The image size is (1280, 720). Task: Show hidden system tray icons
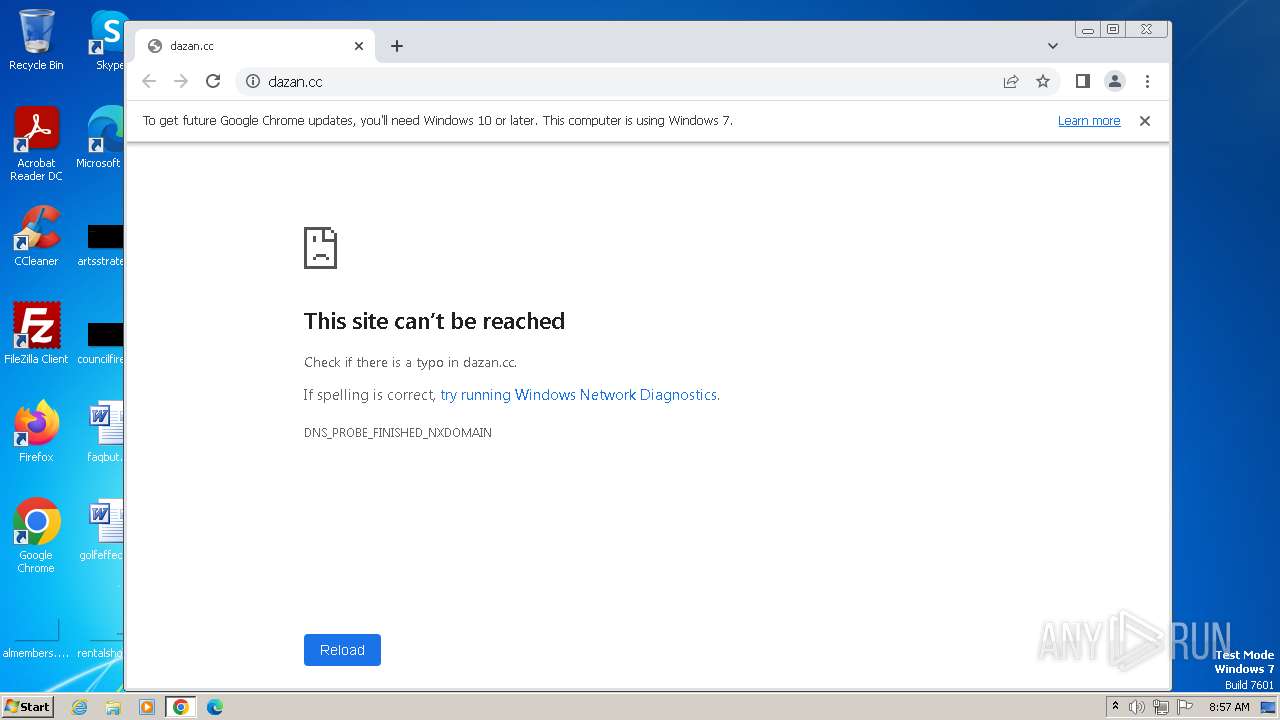point(1115,707)
